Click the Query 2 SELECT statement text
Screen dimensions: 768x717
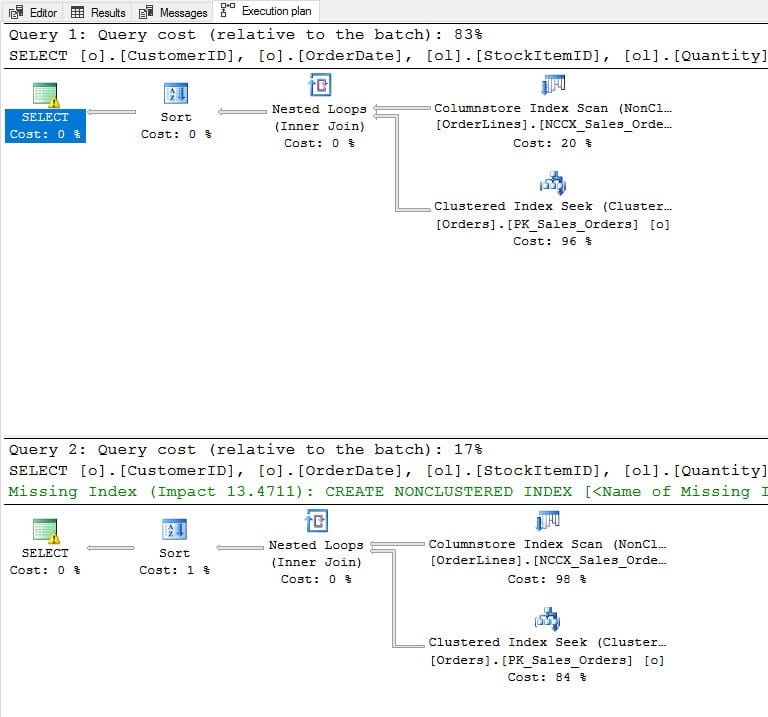click(x=388, y=471)
